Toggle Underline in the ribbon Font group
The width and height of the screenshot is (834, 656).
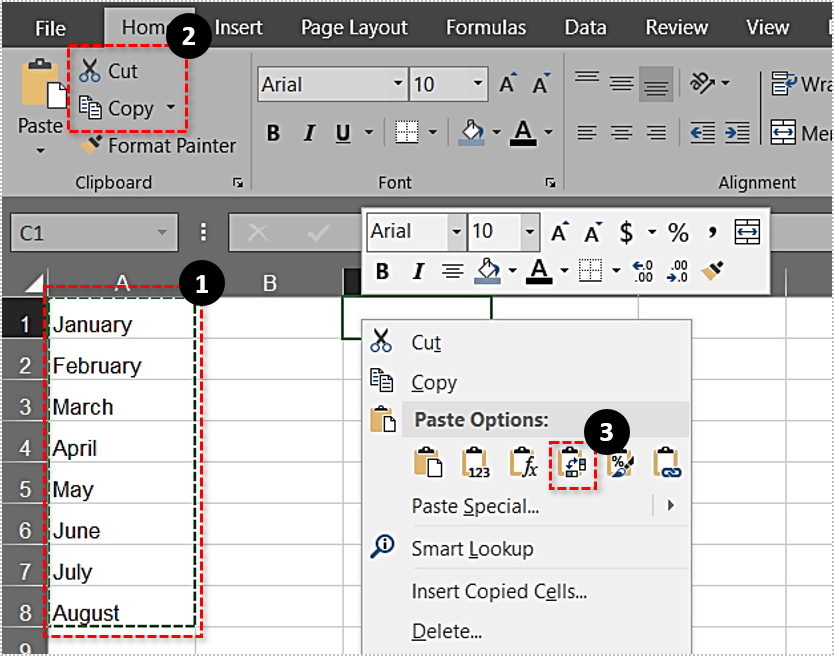(x=343, y=133)
